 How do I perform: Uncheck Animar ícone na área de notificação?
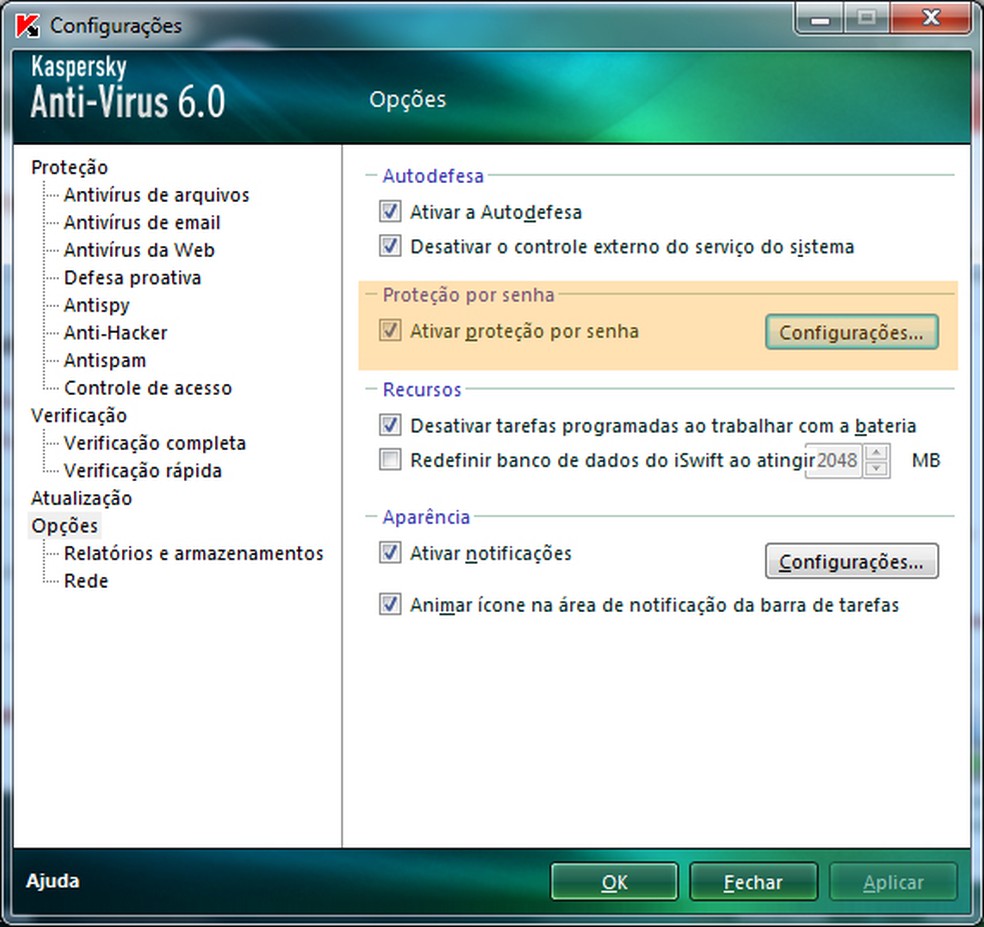pyautogui.click(x=389, y=604)
